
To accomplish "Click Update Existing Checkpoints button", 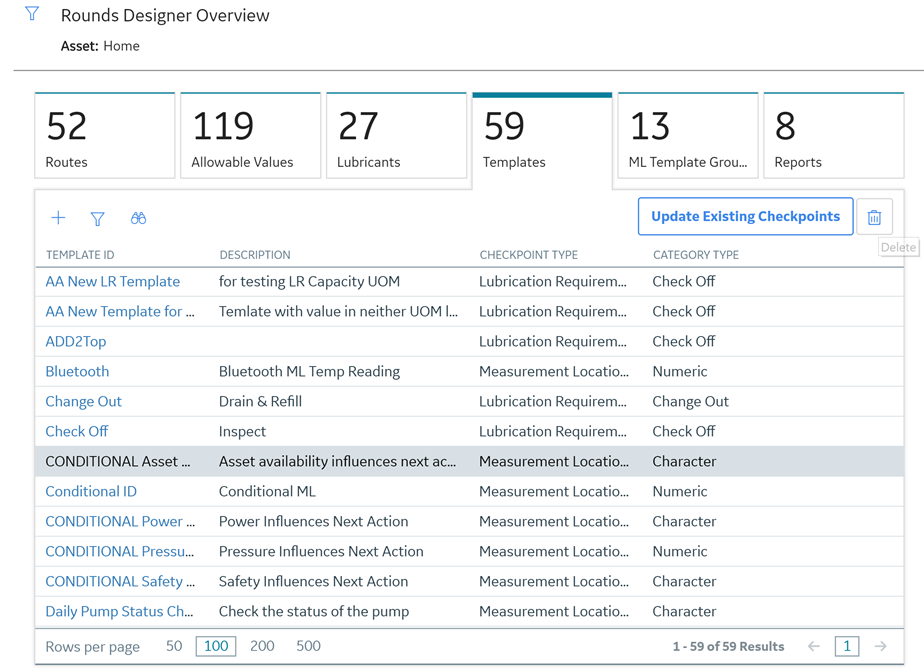I will point(745,216).
